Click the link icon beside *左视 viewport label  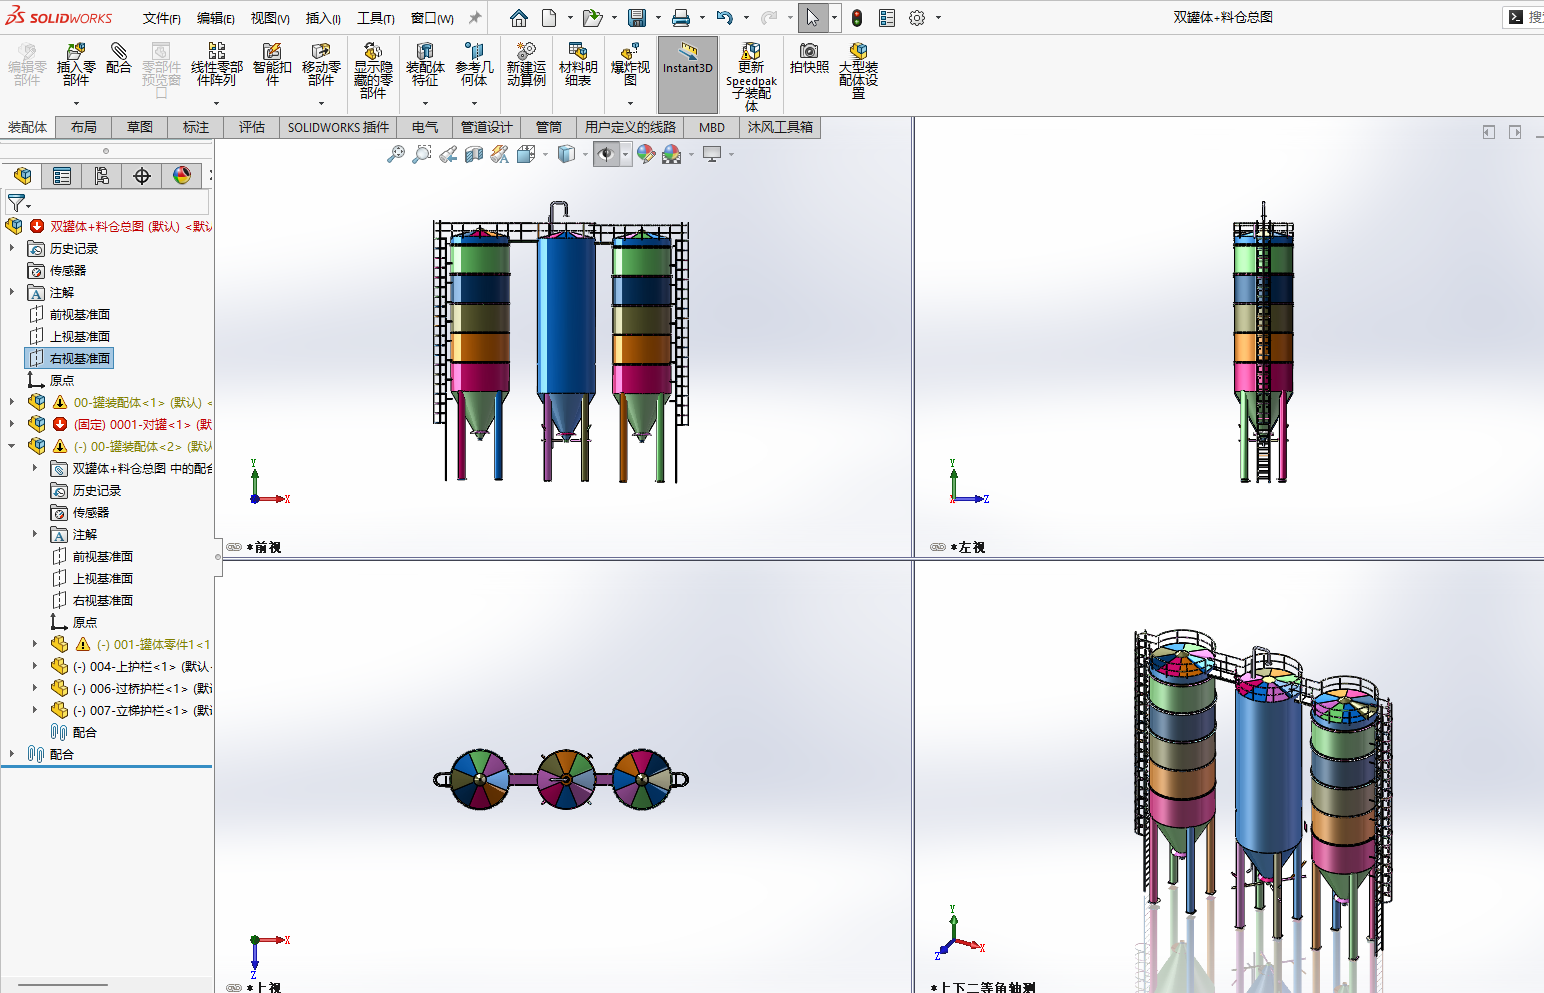click(x=938, y=547)
